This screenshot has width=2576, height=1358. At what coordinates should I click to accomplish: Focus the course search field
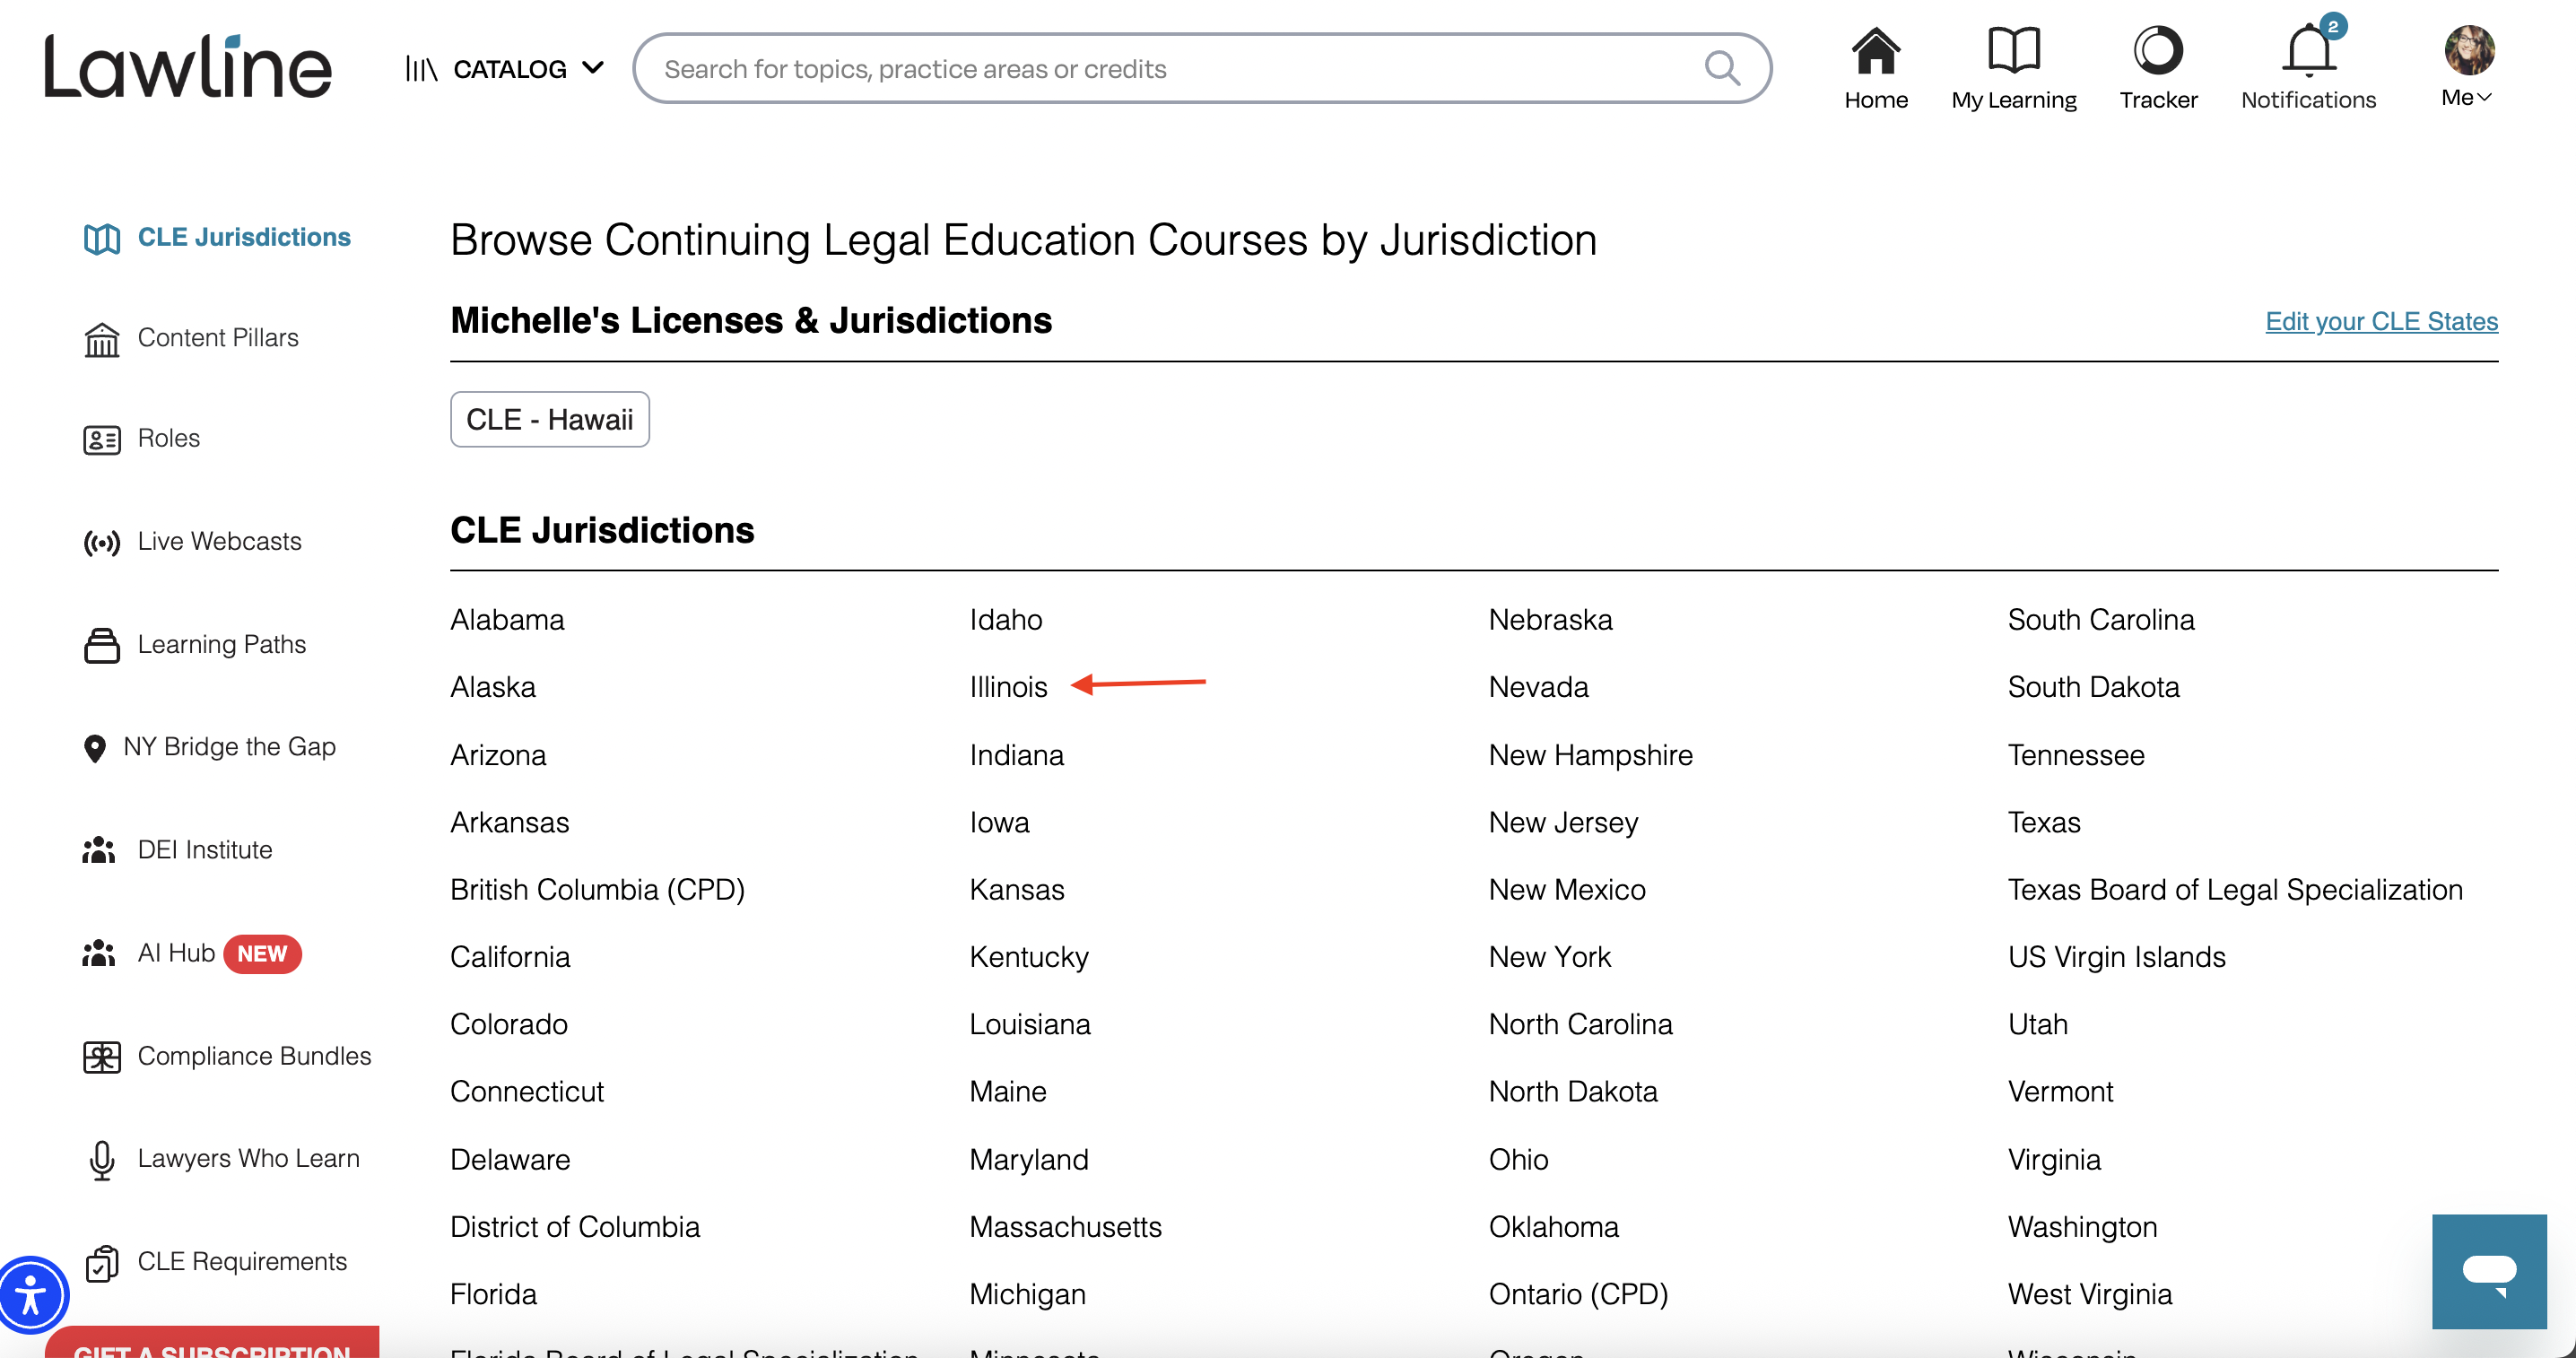(1202, 68)
